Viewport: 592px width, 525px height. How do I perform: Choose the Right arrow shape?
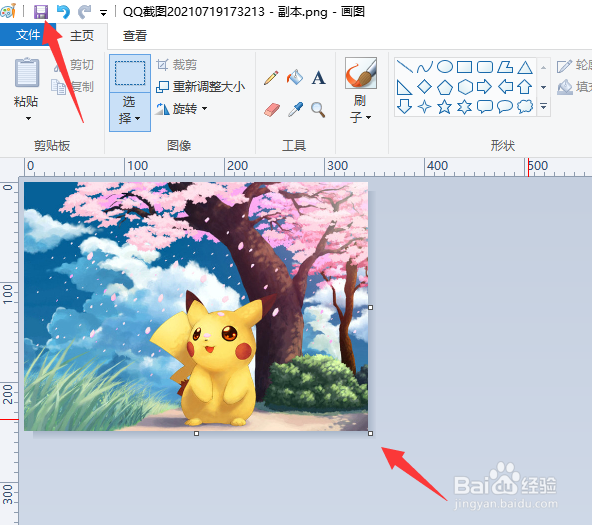click(x=484, y=87)
